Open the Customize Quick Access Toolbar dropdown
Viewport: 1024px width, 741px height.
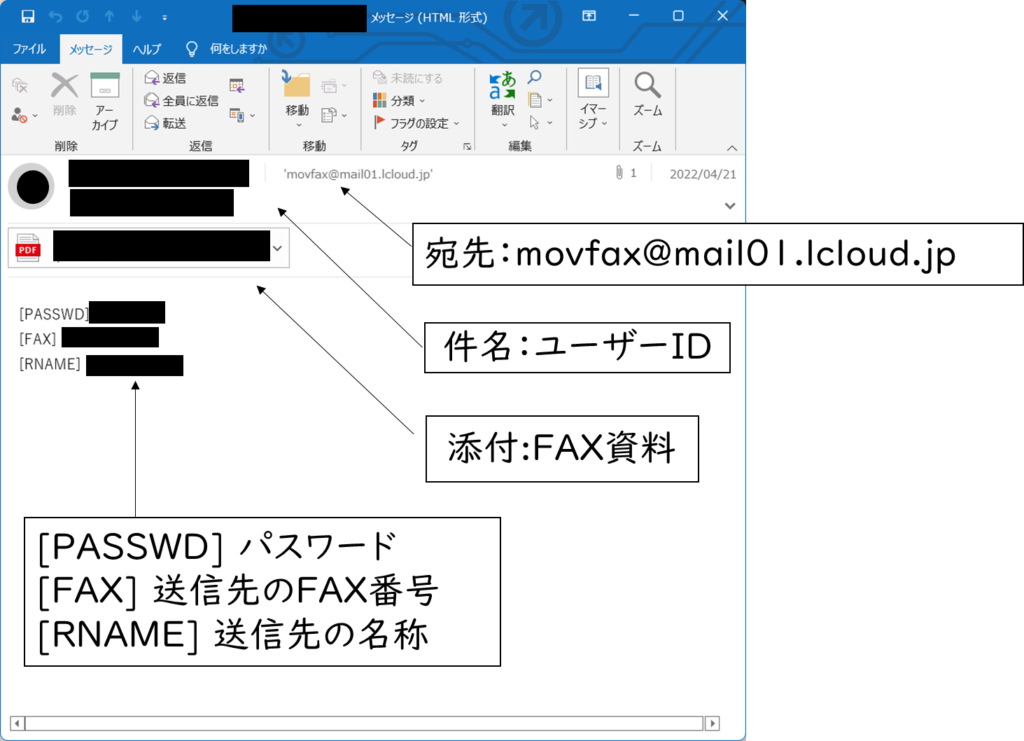165,18
